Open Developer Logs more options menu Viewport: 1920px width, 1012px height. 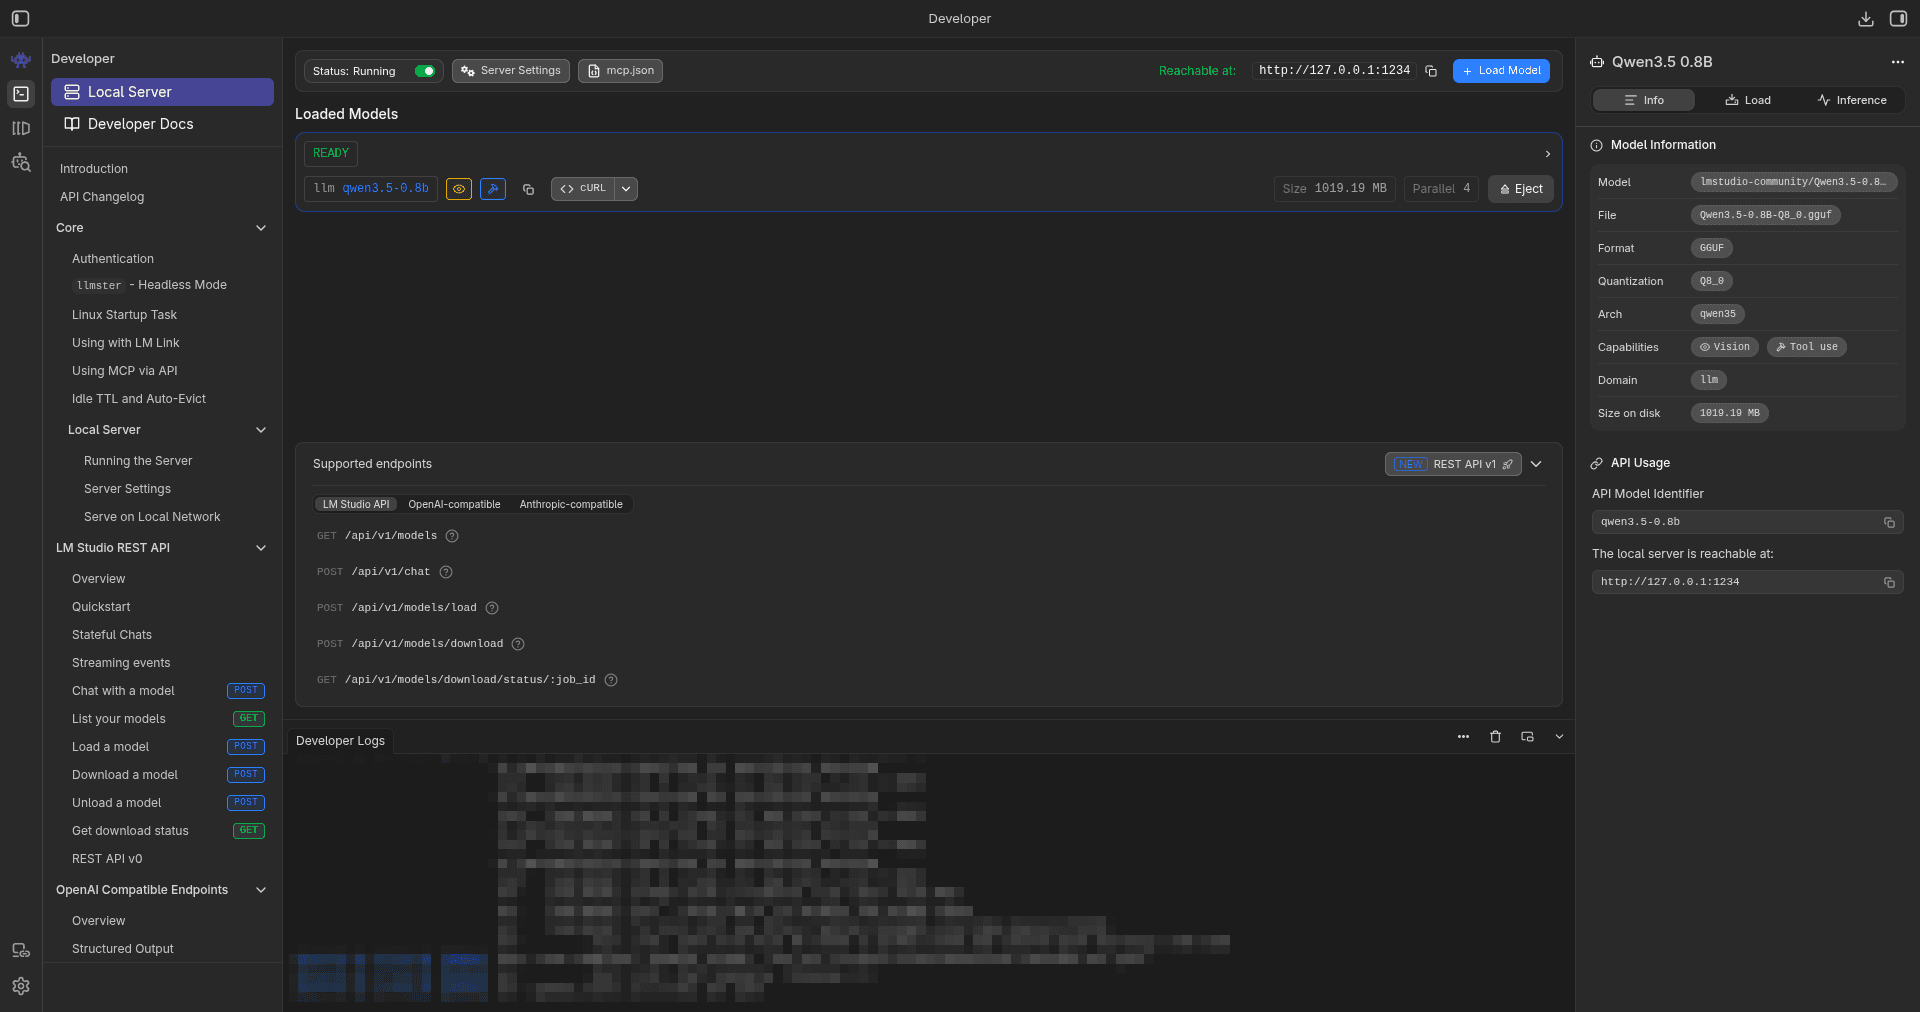[1463, 737]
